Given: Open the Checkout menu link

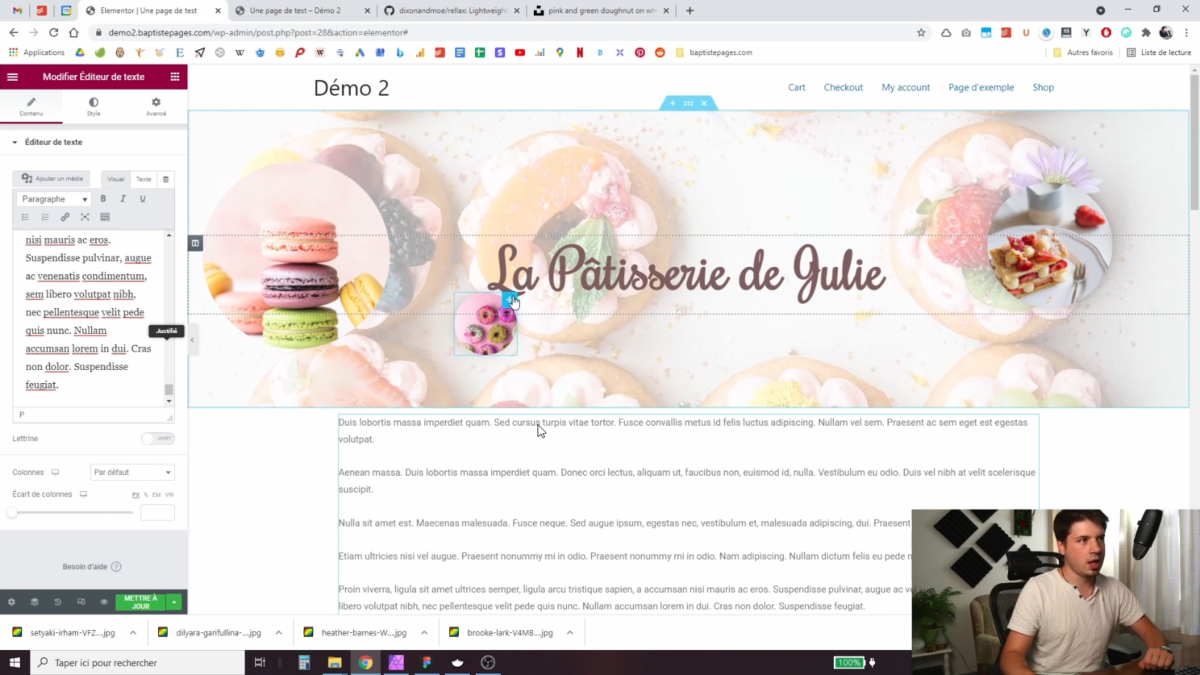Looking at the screenshot, I should [843, 87].
